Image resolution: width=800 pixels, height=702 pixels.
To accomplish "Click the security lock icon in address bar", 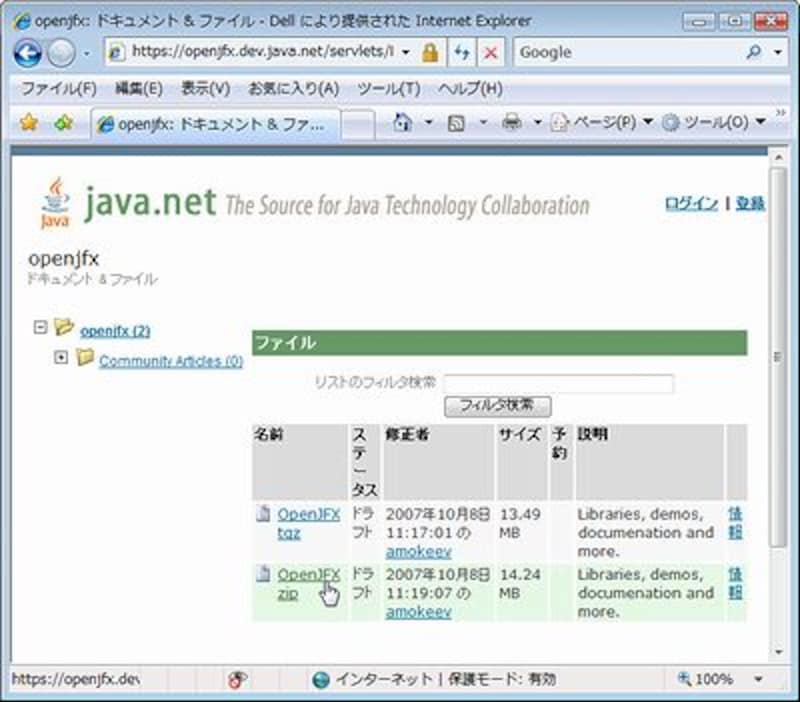I will pos(430,52).
